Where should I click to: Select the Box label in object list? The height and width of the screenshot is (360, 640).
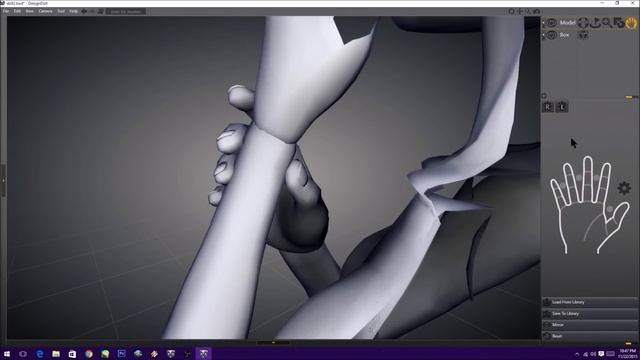point(564,35)
